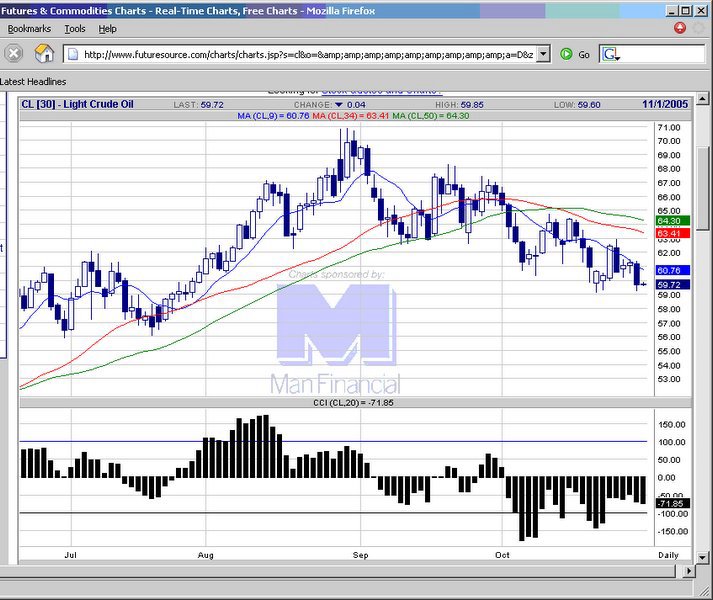Click the vertical scrollbar down arrow
713x600 pixels.
click(x=703, y=557)
